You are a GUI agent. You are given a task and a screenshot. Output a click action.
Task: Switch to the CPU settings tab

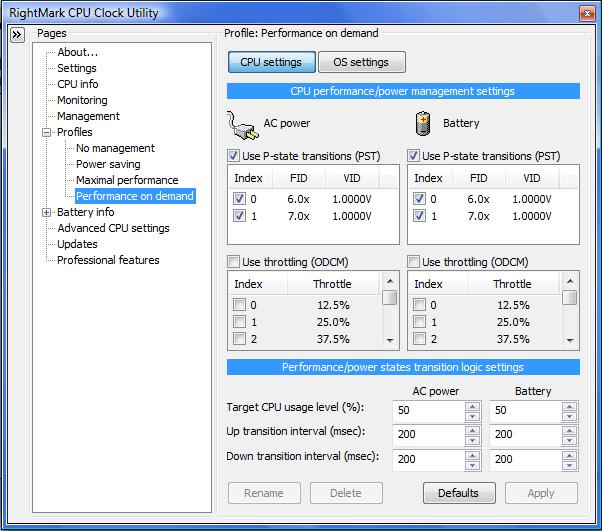click(x=271, y=62)
